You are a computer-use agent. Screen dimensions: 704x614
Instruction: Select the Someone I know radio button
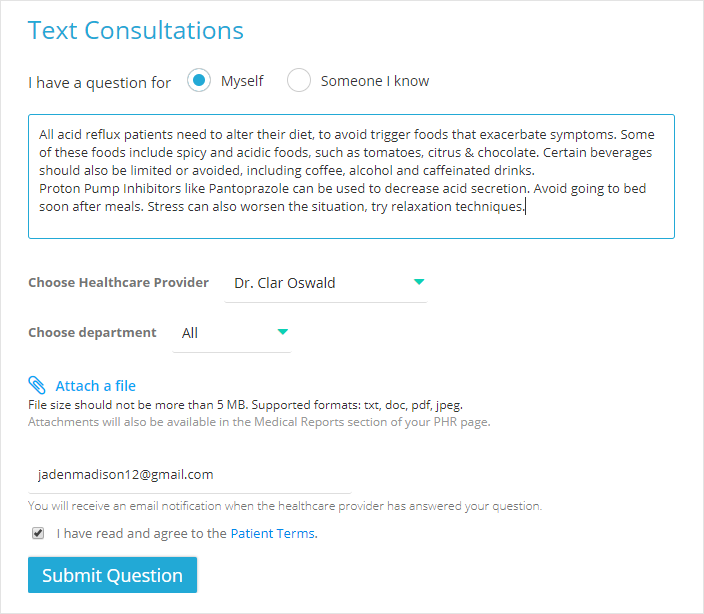[299, 80]
